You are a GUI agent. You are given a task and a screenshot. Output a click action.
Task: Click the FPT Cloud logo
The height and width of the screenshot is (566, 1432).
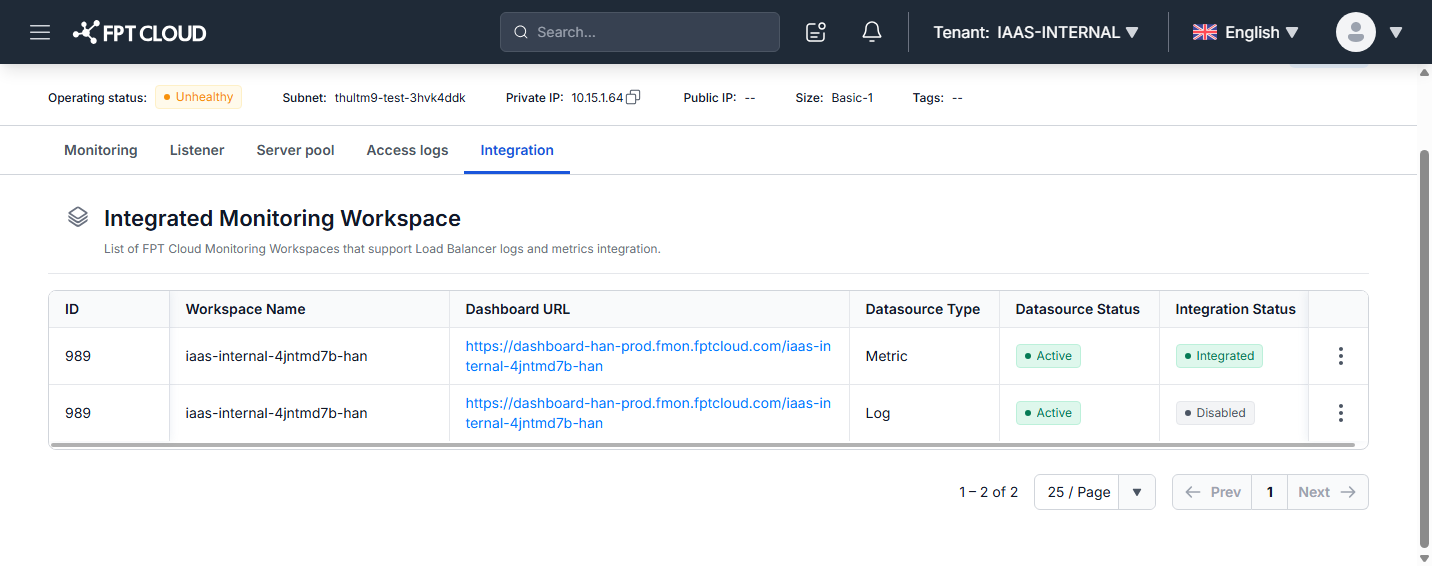tap(140, 32)
